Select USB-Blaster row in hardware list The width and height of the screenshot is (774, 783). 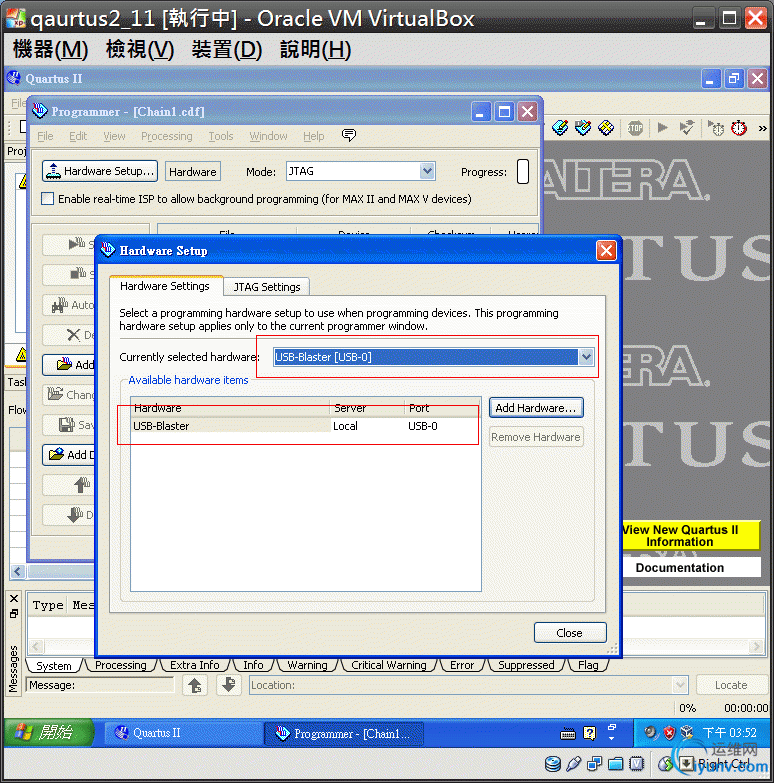tap(305, 426)
